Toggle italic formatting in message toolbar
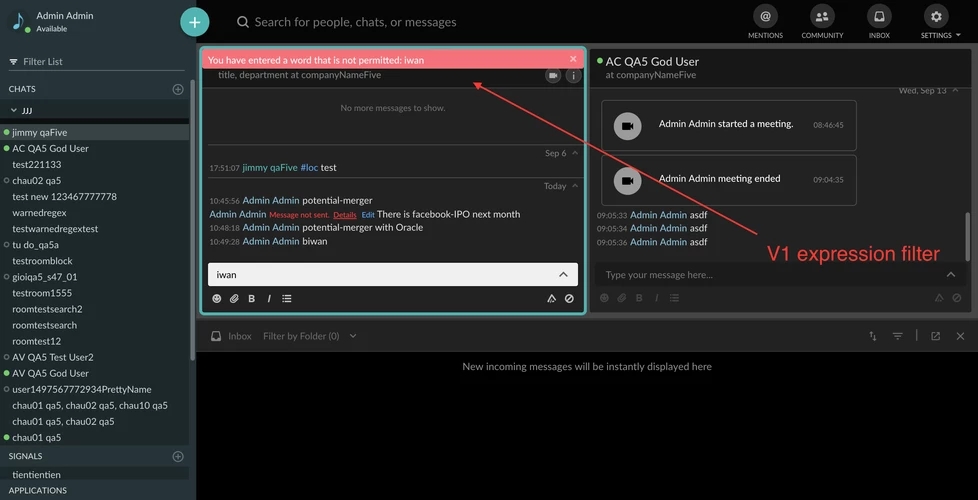The image size is (978, 500). pyautogui.click(x=268, y=298)
